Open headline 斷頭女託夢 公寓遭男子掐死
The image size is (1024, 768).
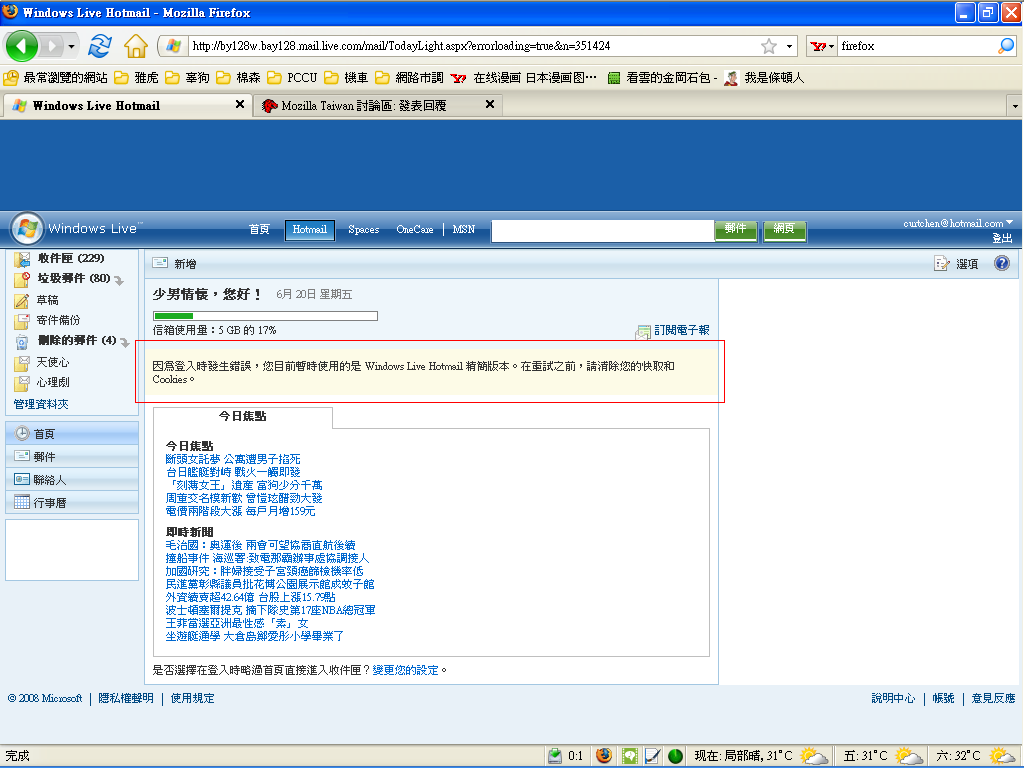[233, 459]
